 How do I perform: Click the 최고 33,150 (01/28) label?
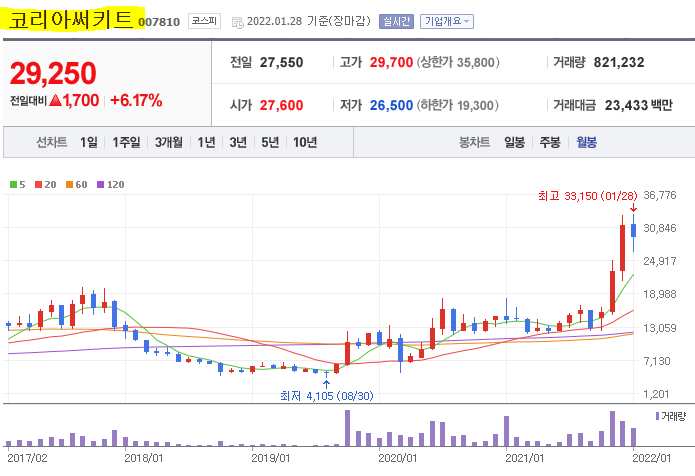pyautogui.click(x=588, y=196)
